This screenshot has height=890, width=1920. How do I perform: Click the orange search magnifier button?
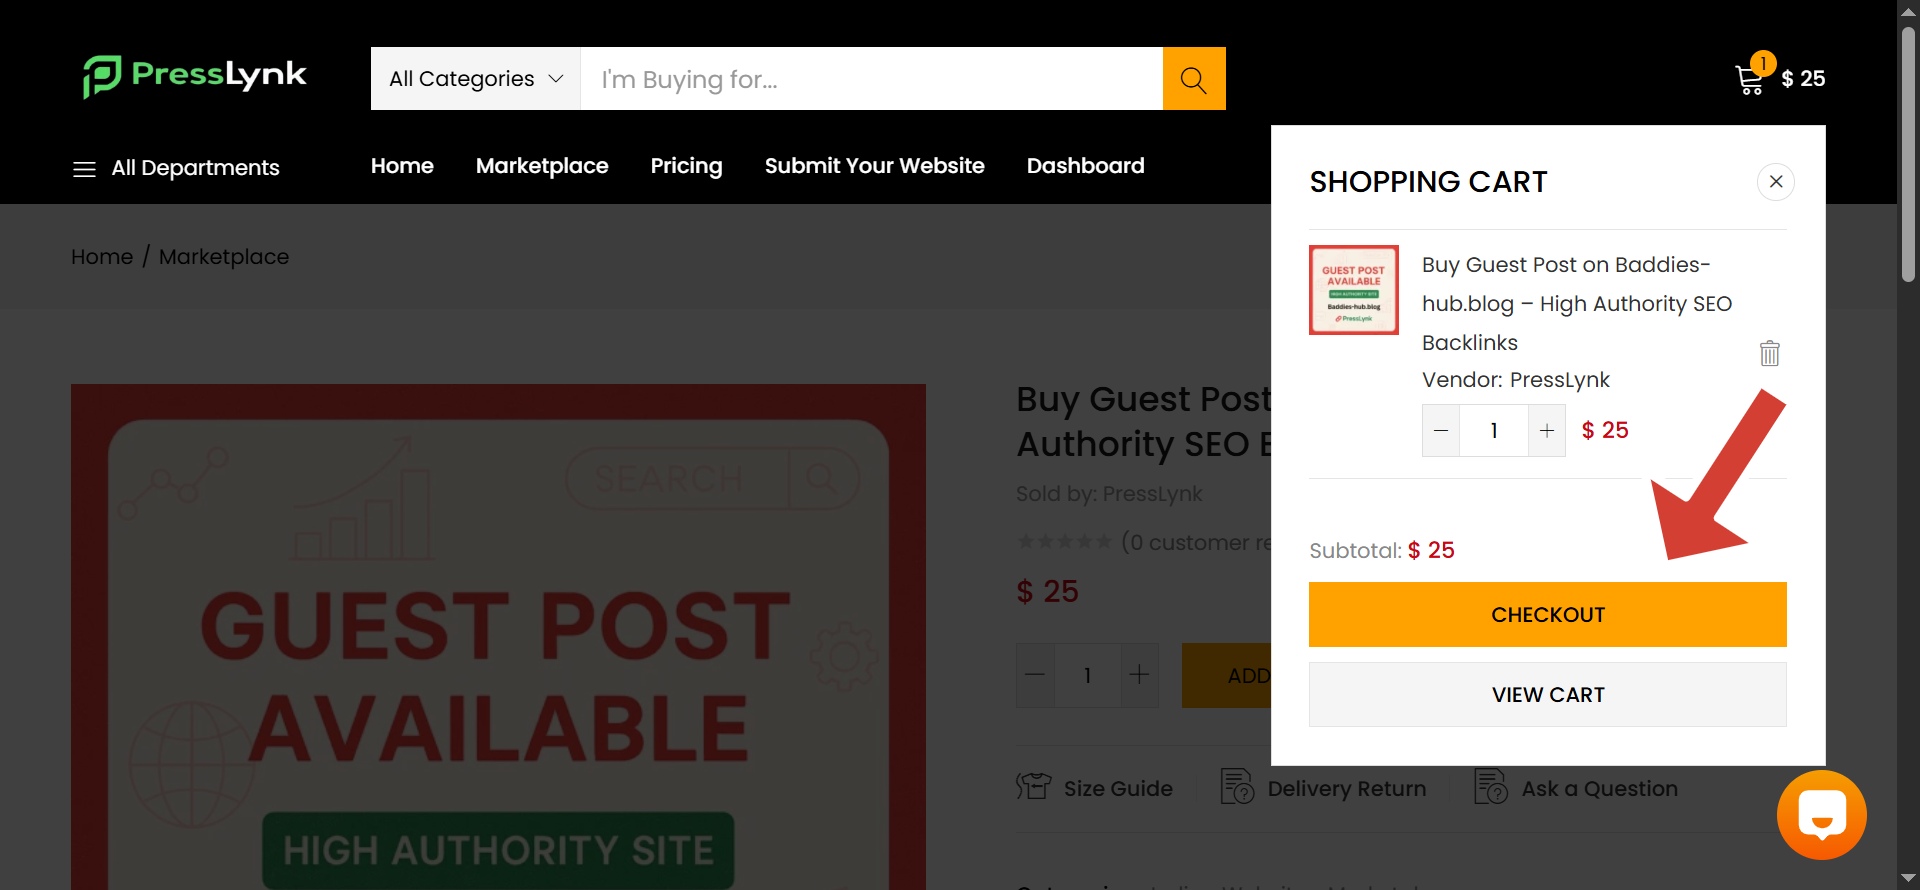(1194, 78)
